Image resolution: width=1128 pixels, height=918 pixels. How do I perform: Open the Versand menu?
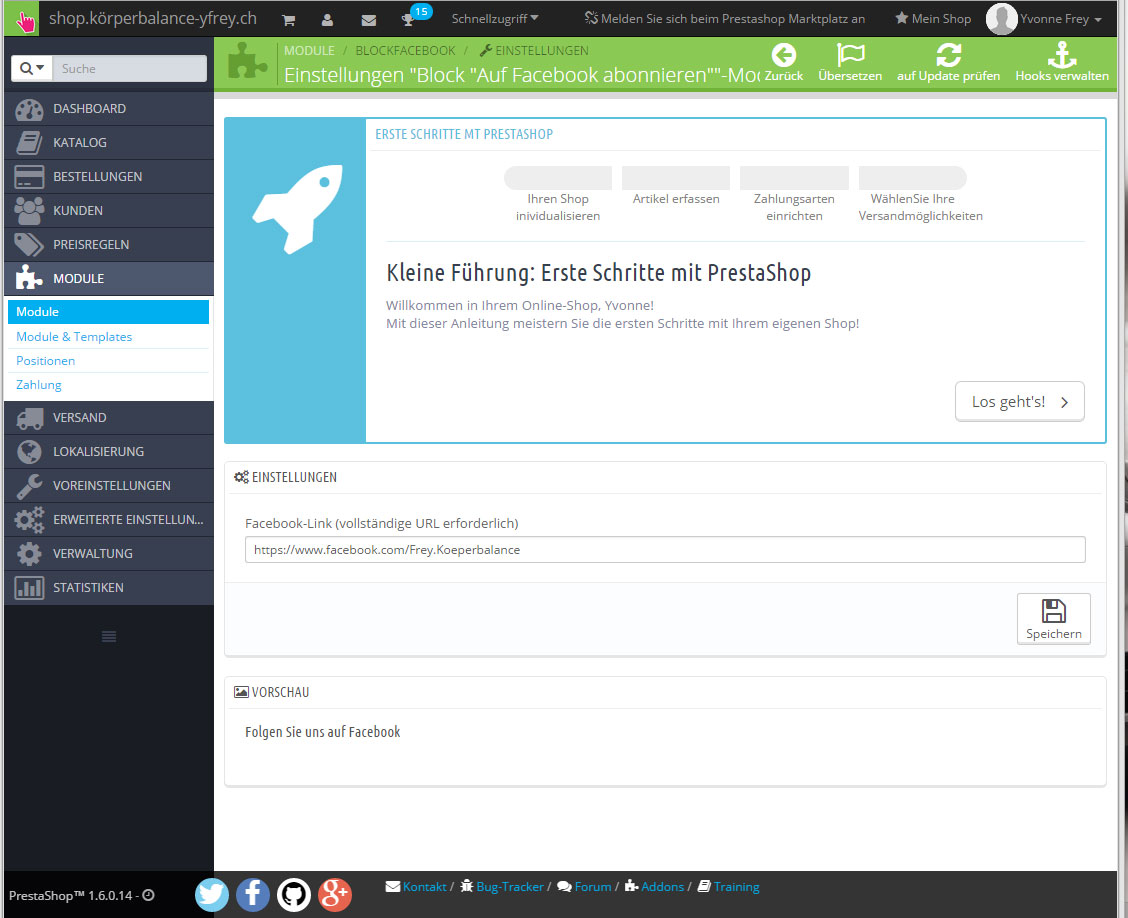tap(109, 417)
